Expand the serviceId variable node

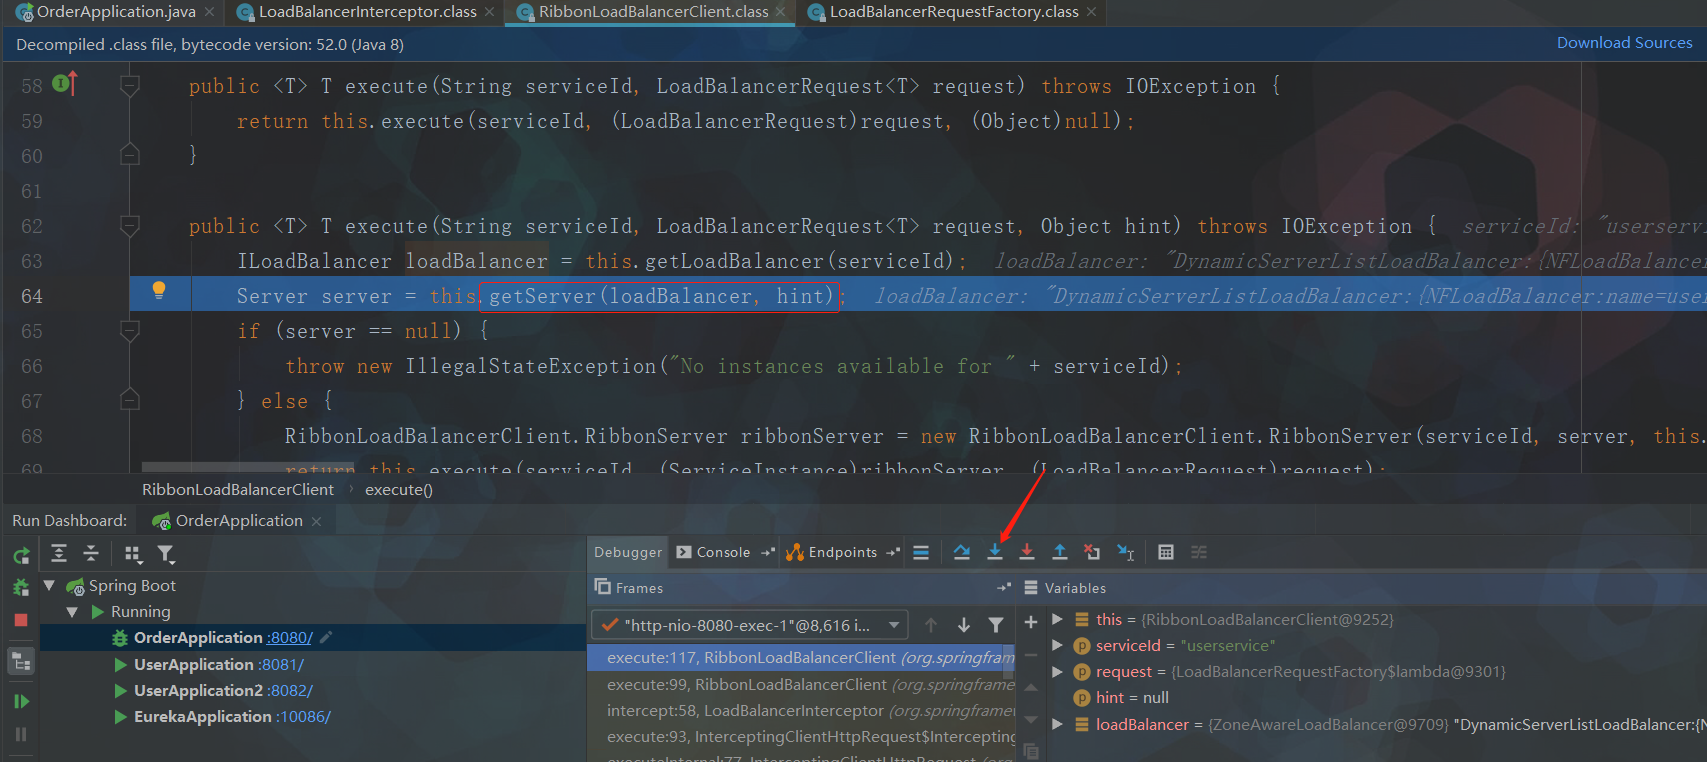point(1057,646)
